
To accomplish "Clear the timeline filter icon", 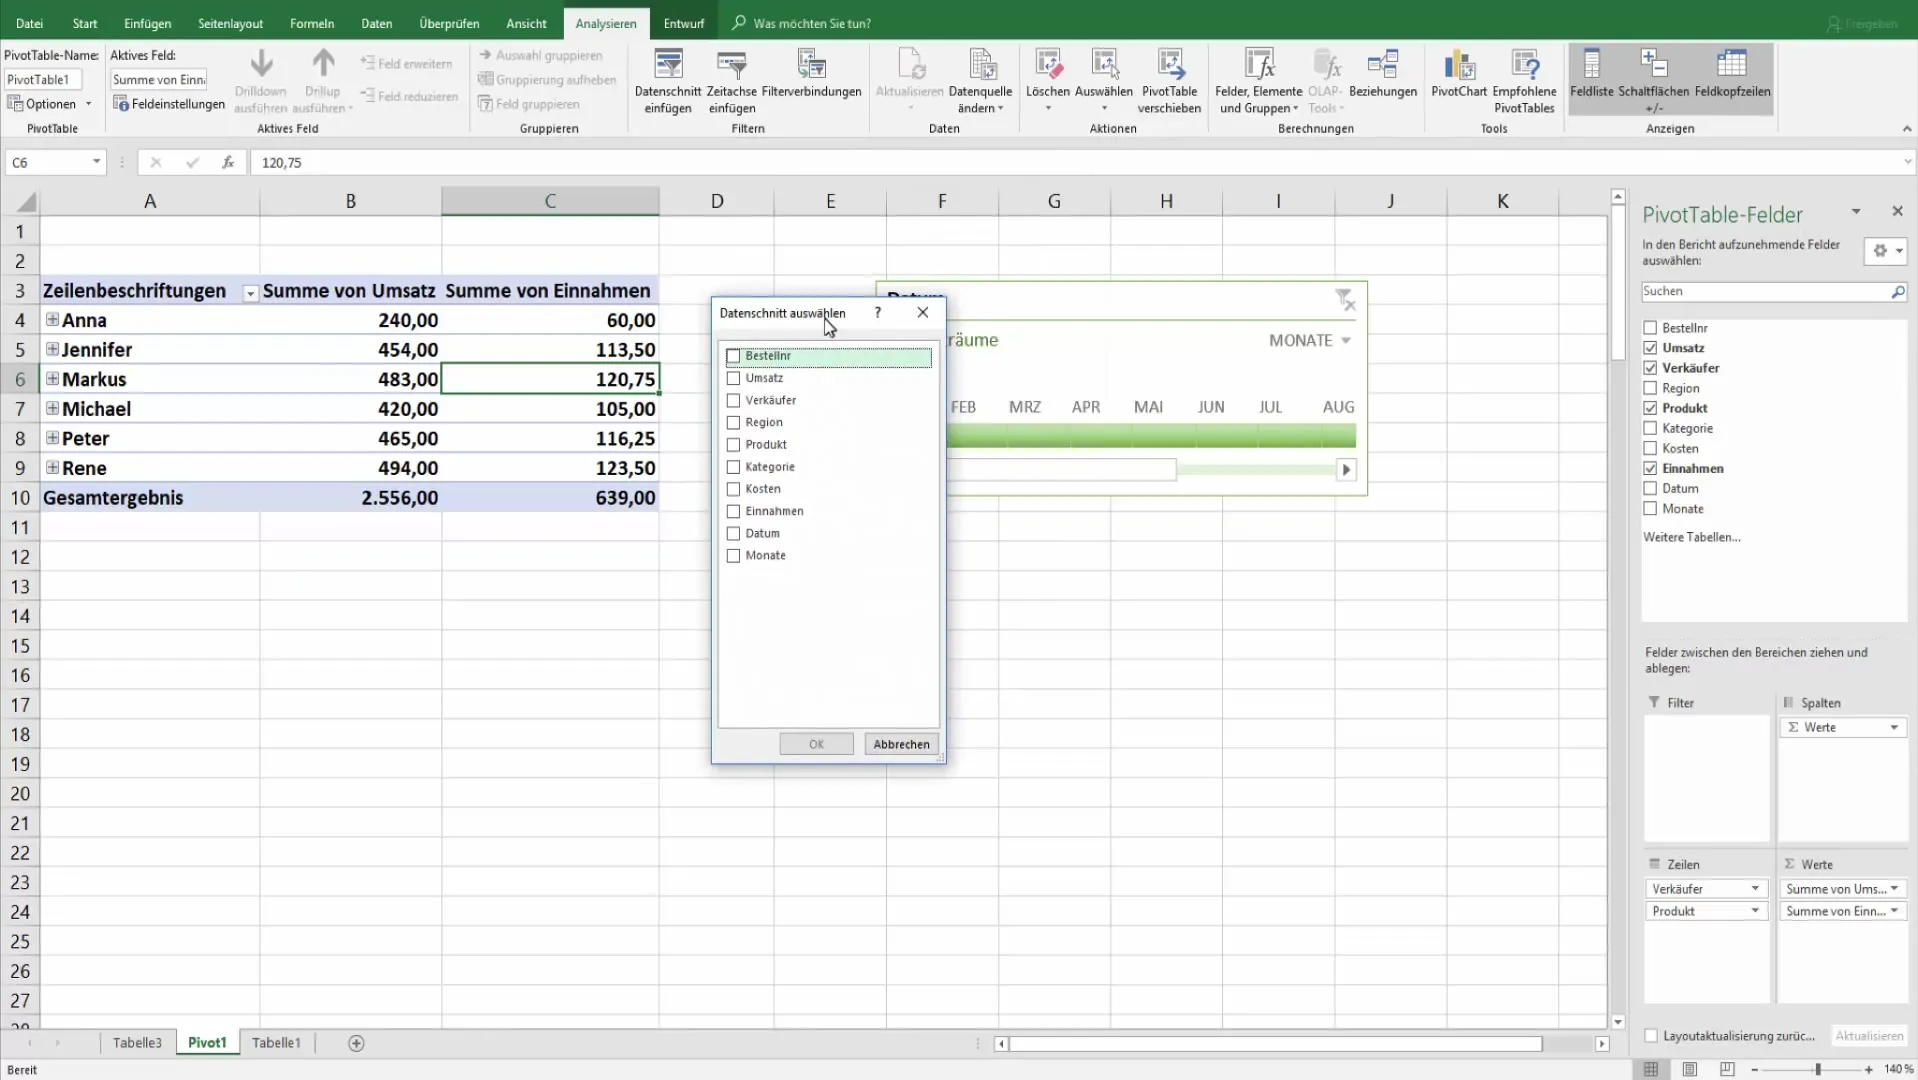I will click(1345, 299).
